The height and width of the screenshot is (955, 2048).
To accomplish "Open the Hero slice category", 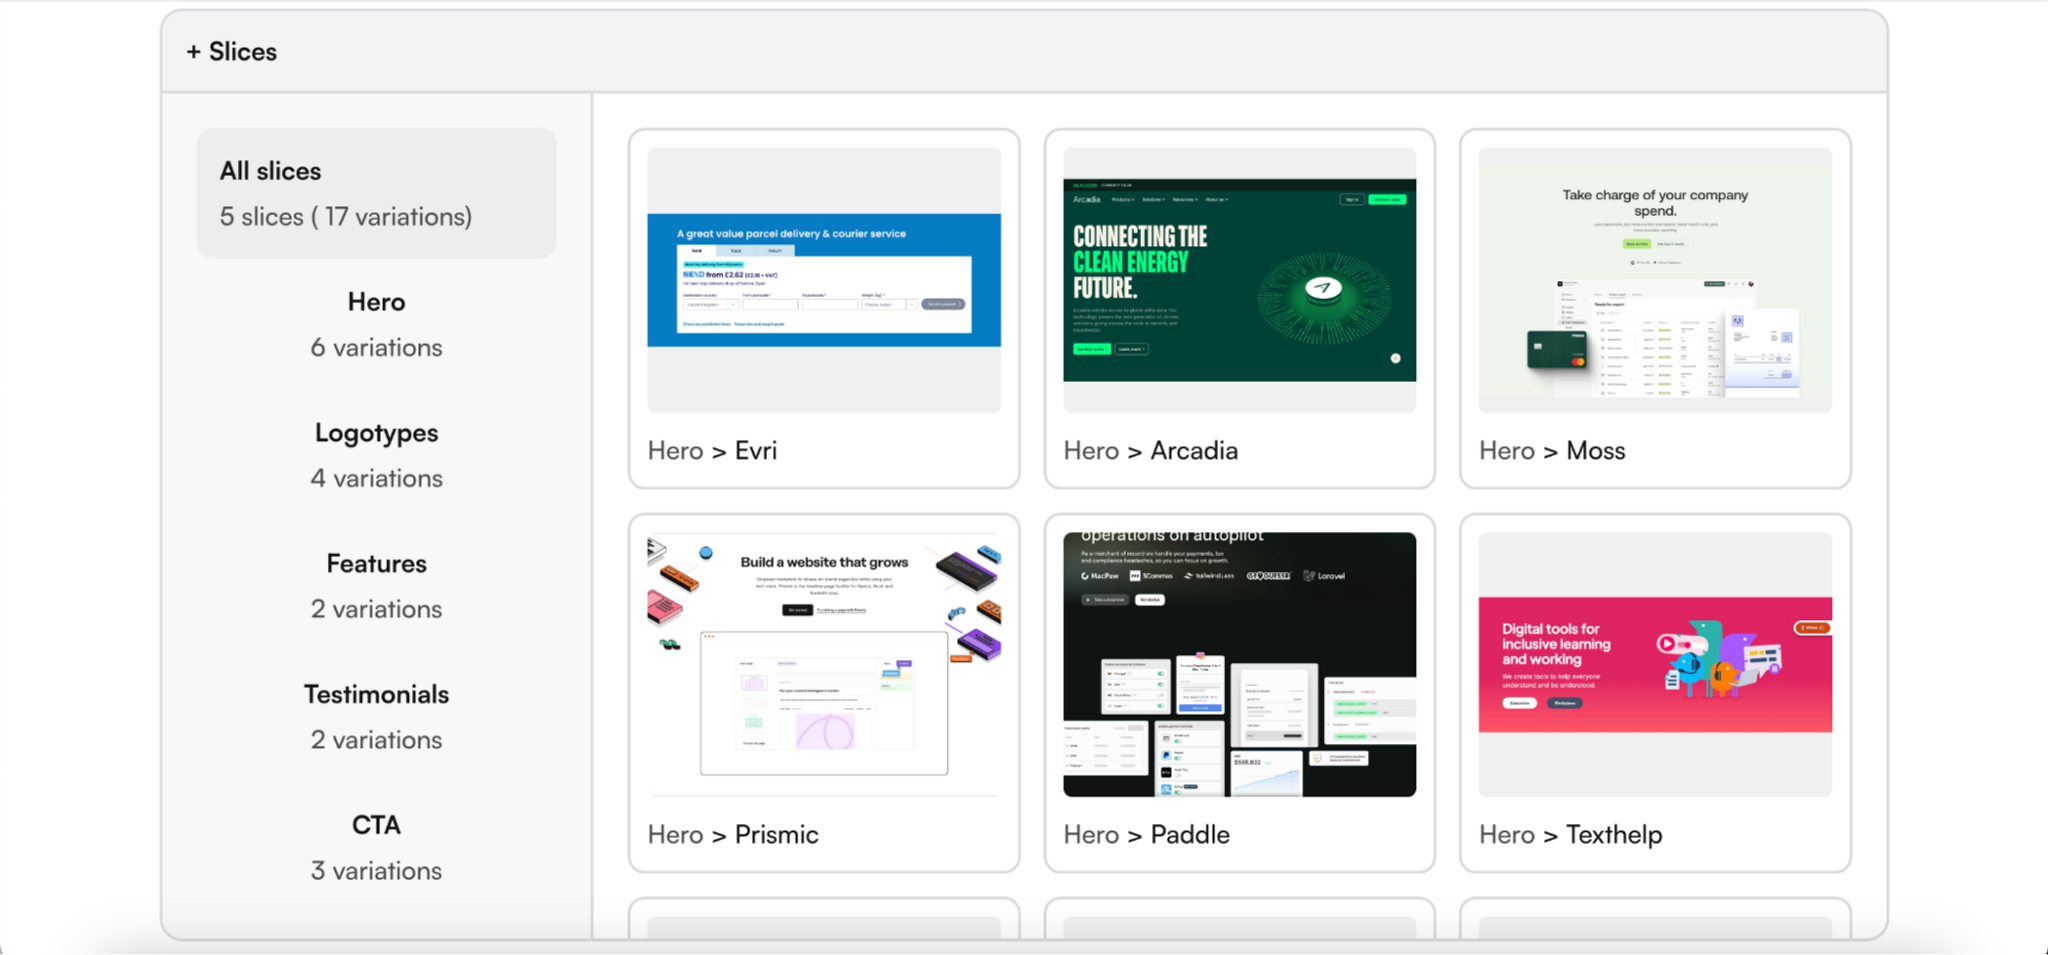I will [376, 325].
